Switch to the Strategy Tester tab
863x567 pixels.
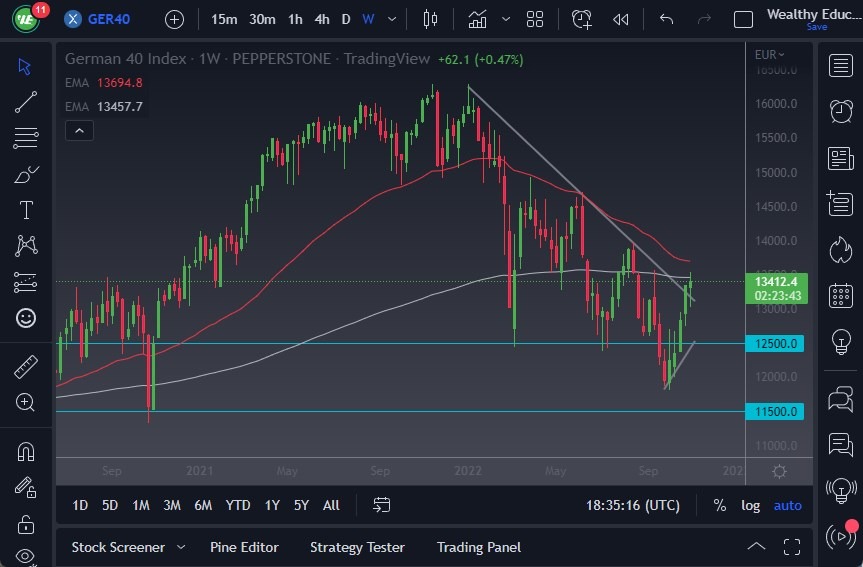(357, 547)
